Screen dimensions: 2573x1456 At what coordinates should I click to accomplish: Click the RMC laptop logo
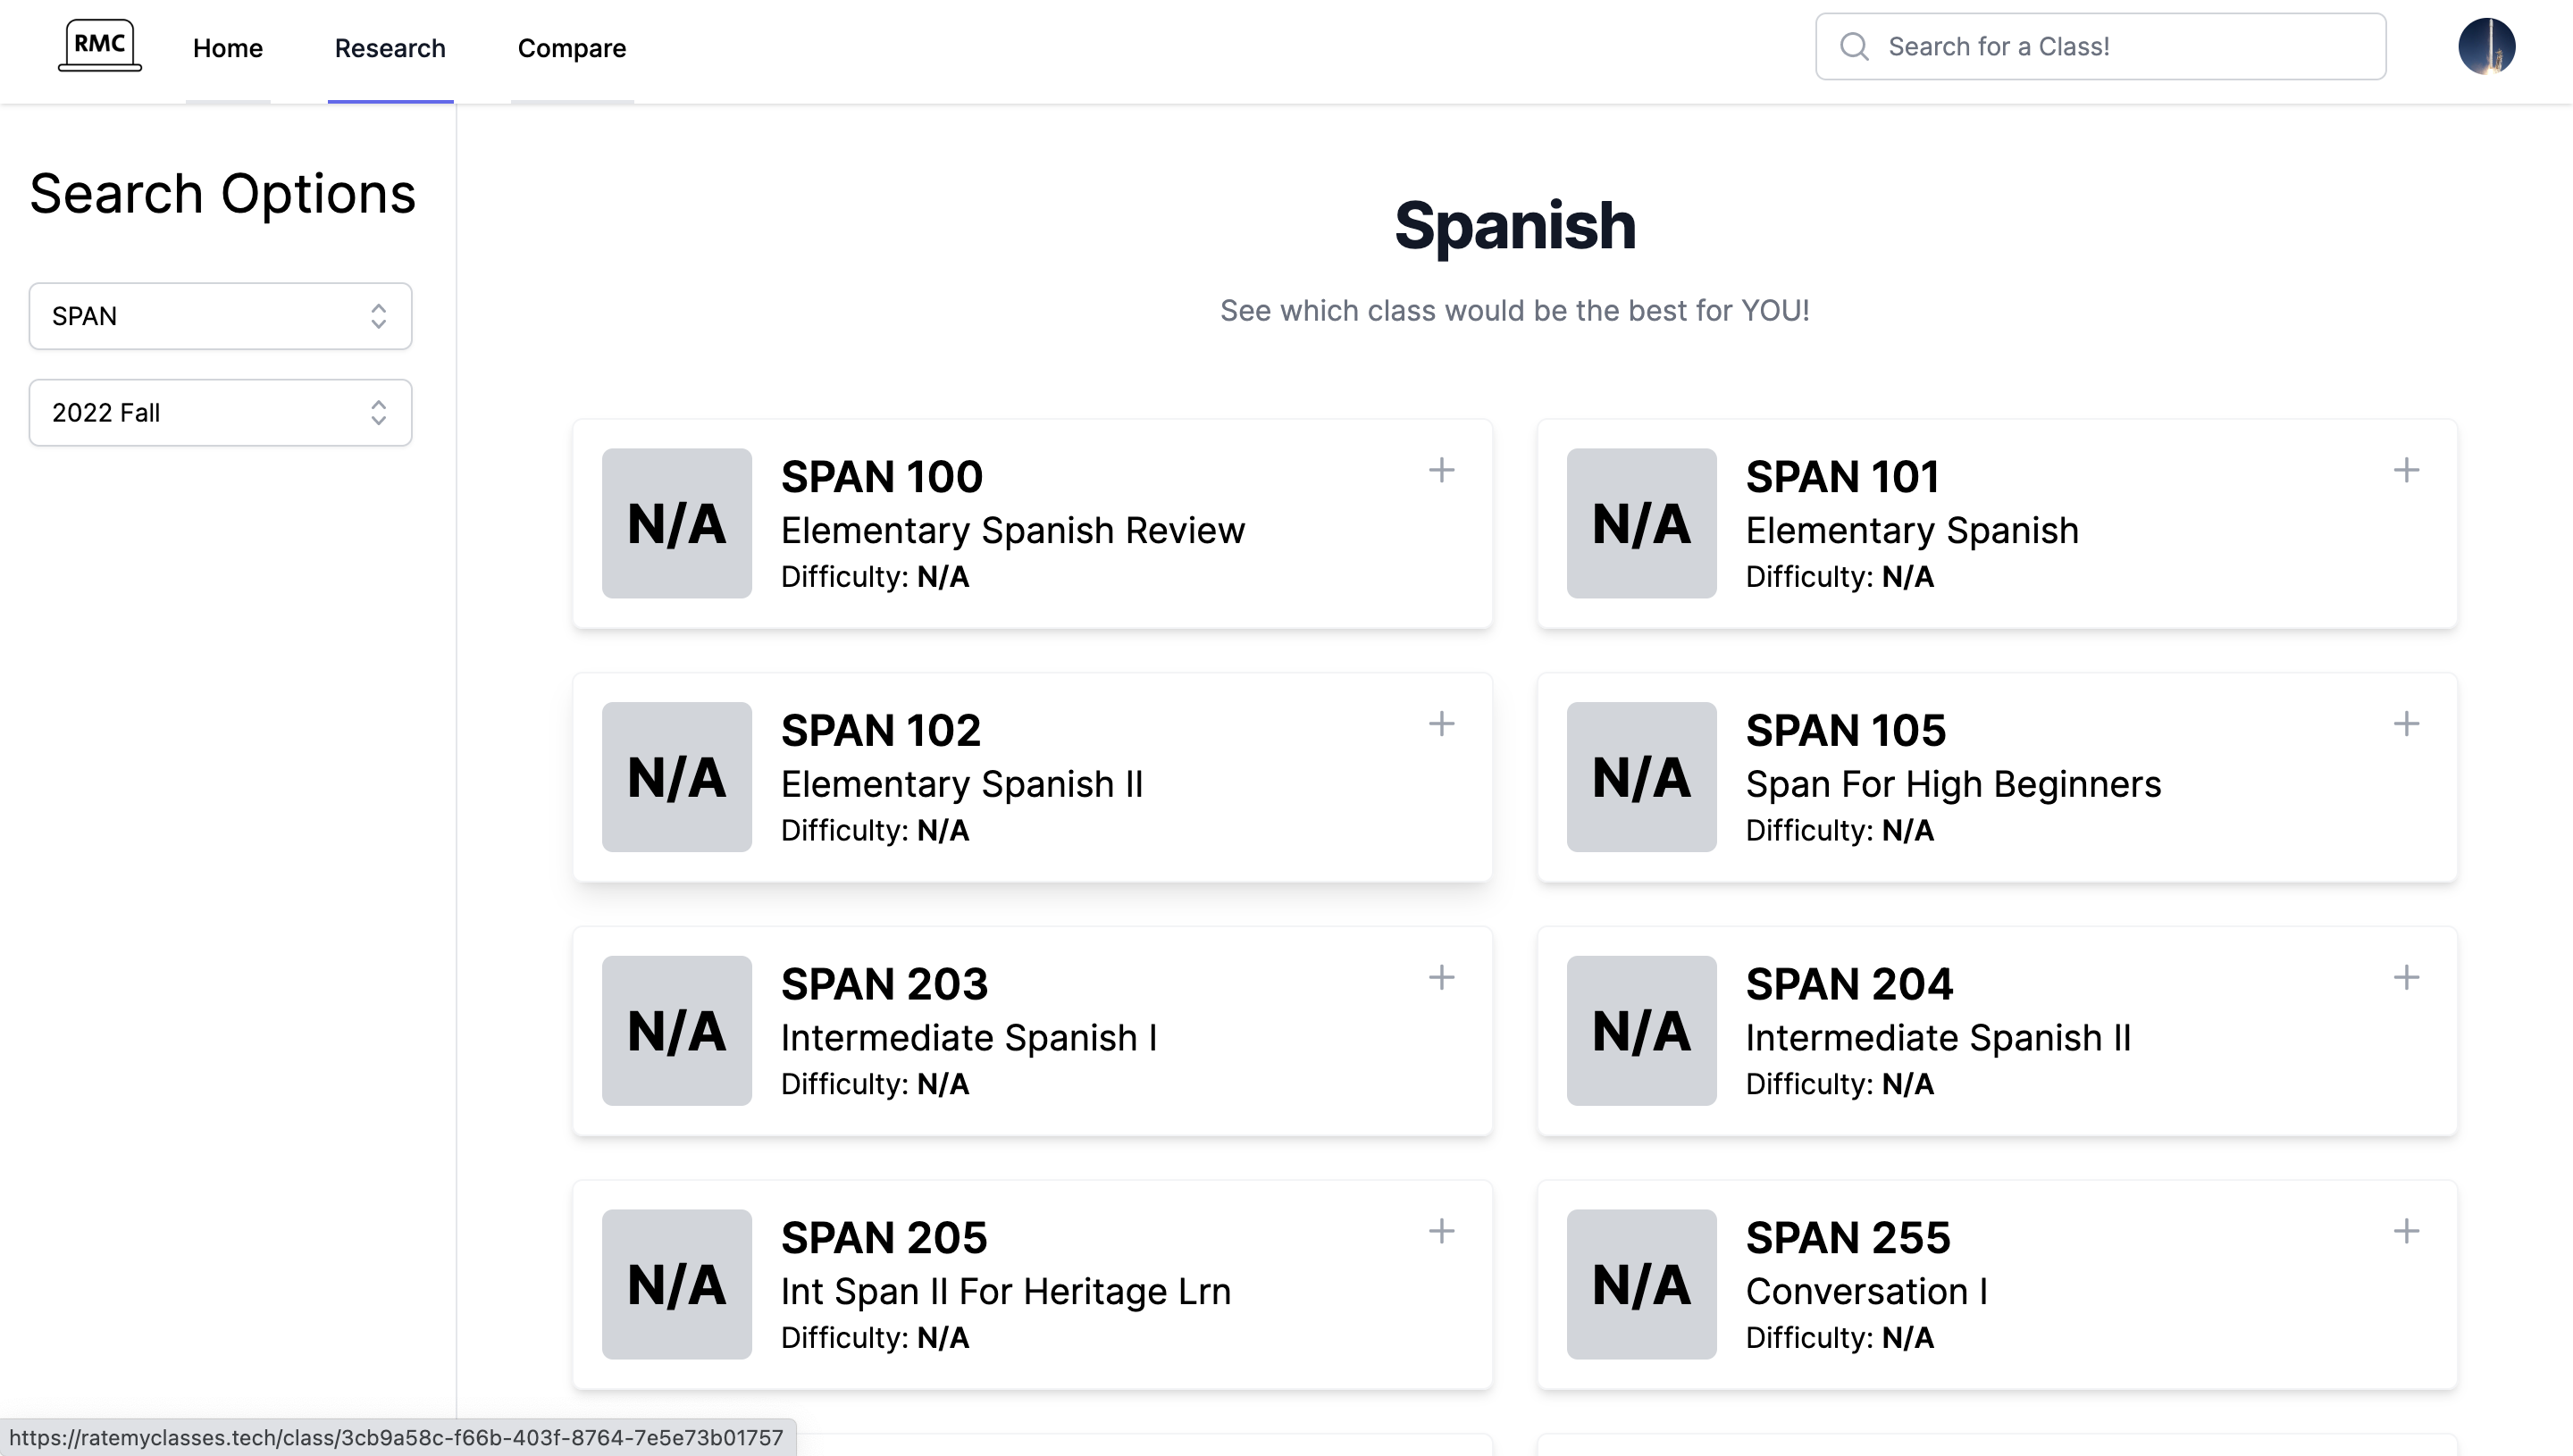[x=99, y=46]
